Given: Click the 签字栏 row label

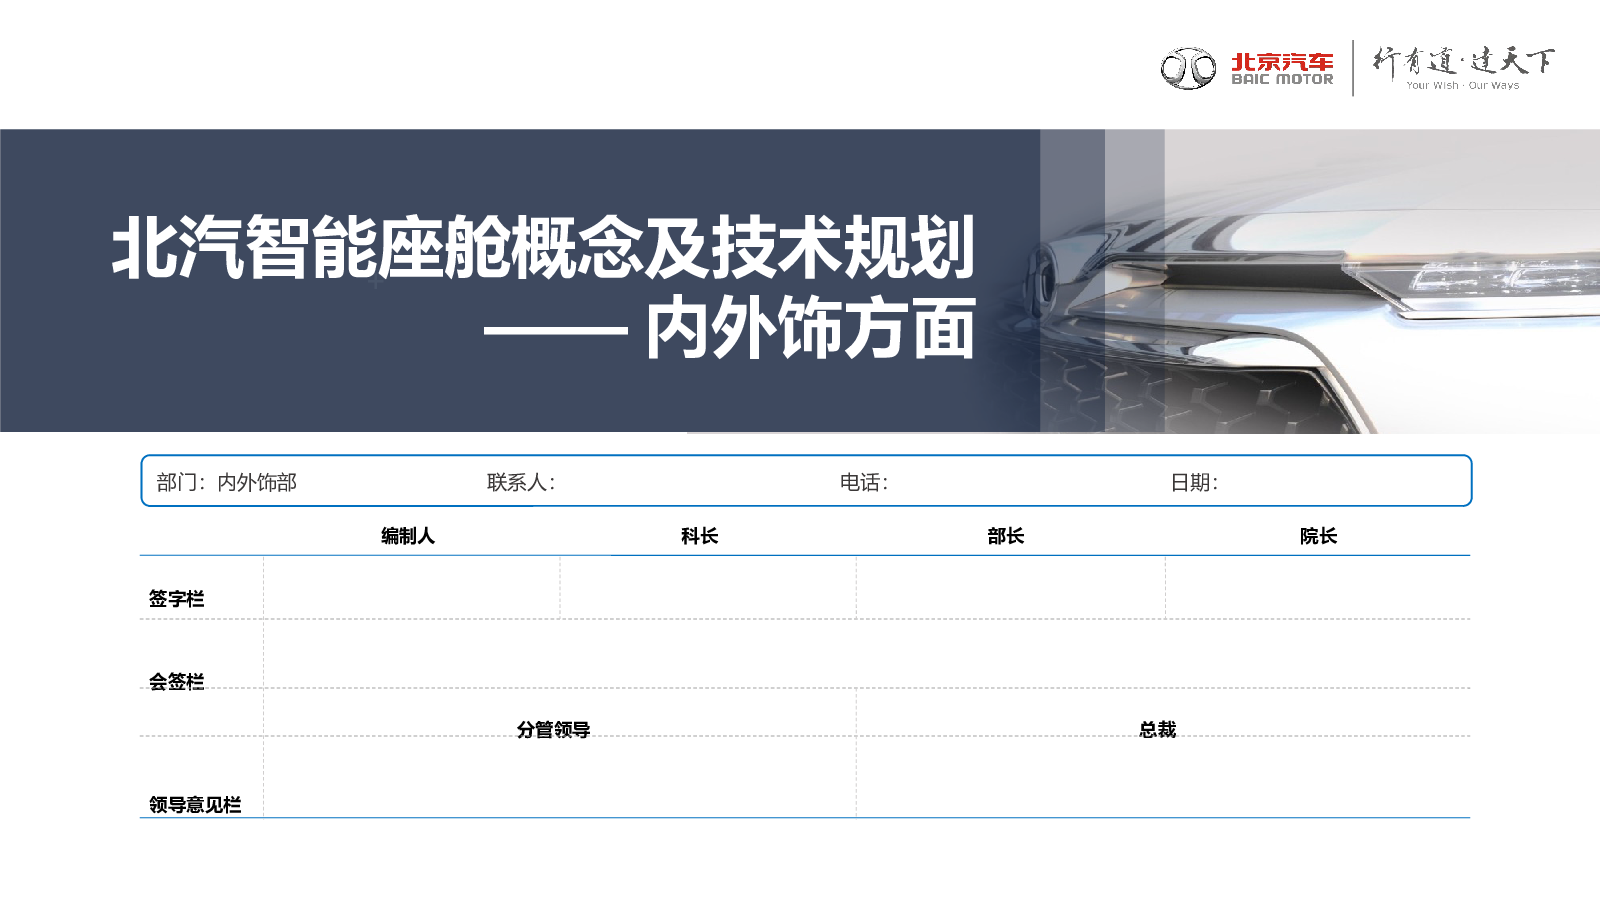Looking at the screenshot, I should (177, 599).
